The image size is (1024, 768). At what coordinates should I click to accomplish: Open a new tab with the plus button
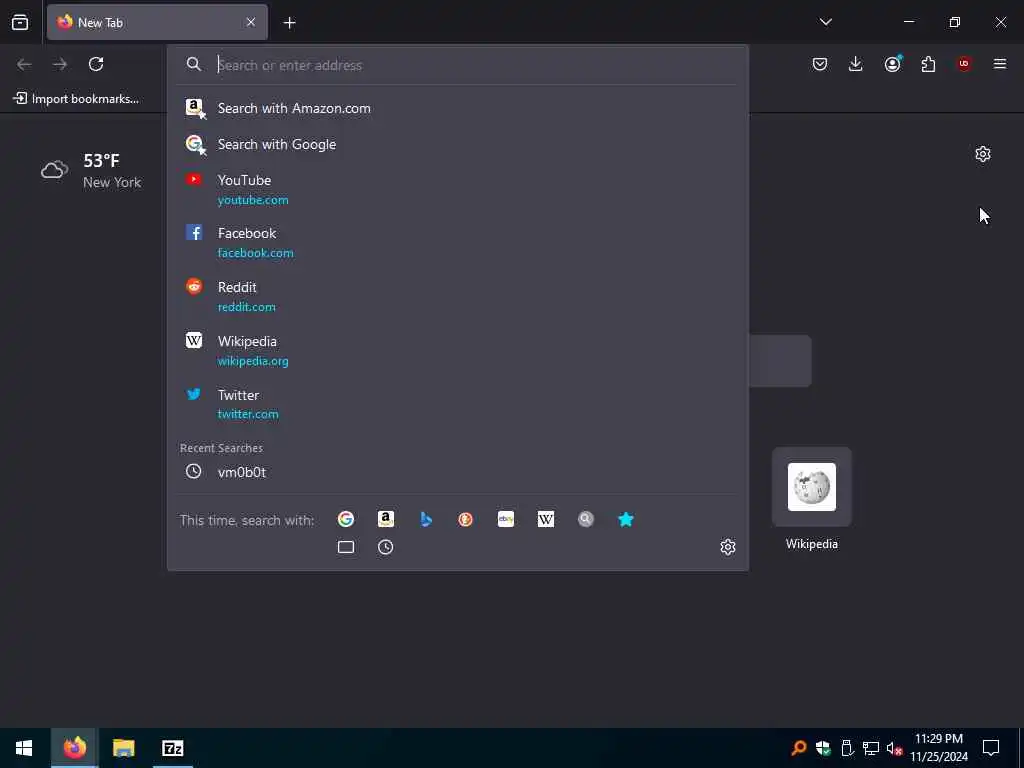[289, 23]
